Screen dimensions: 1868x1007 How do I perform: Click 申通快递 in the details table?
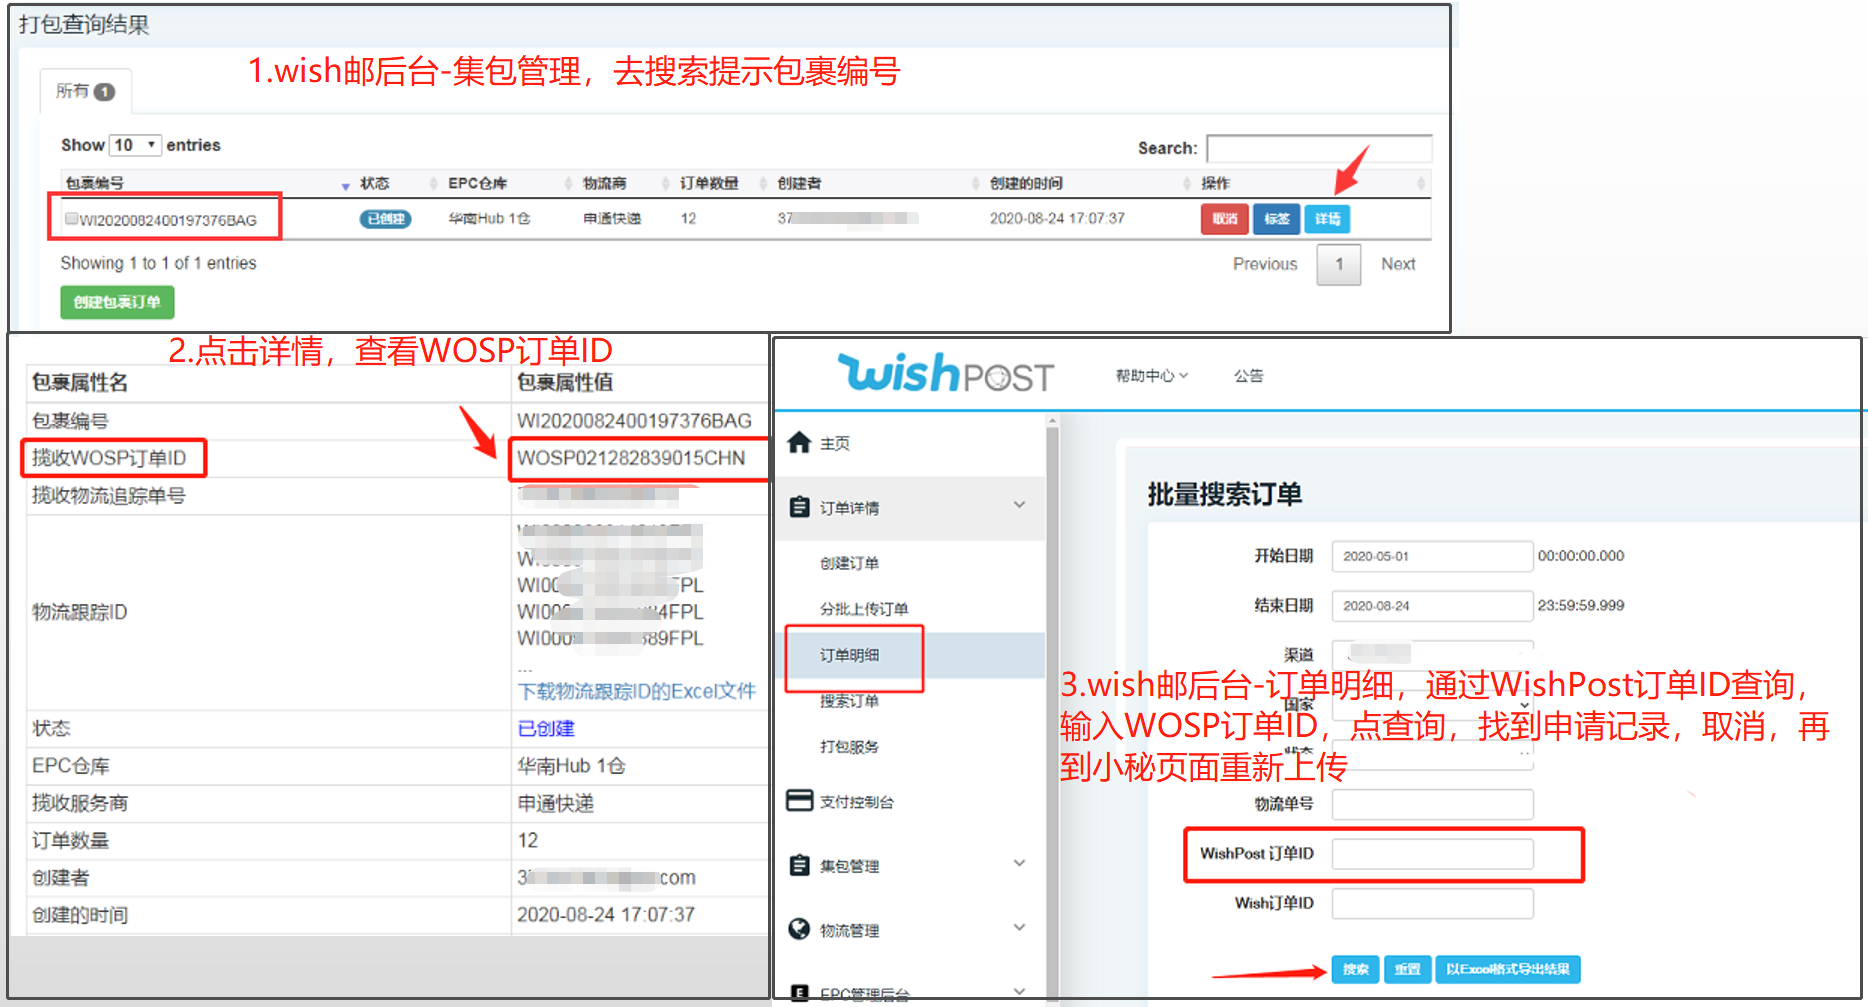point(555,803)
